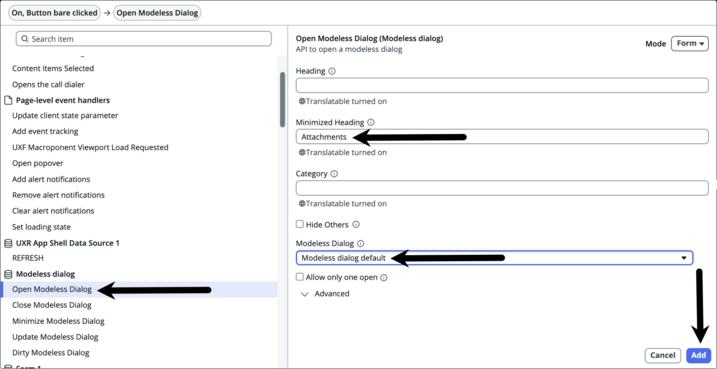The height and width of the screenshot is (369, 717).
Task: Click the UXR App Shell Data Source database icon
Action: [x=8, y=243]
